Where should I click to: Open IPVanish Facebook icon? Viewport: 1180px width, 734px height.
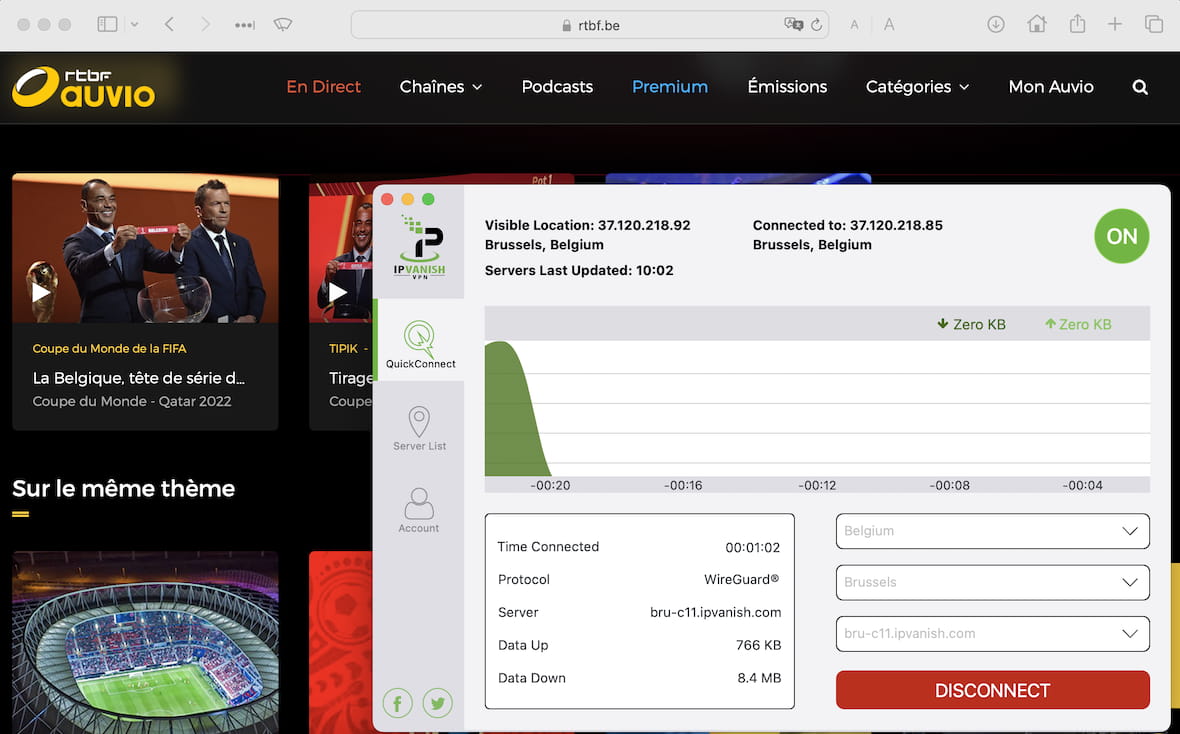tap(397, 703)
